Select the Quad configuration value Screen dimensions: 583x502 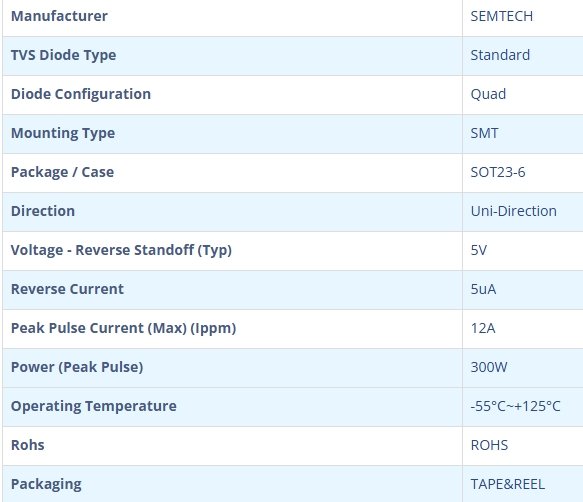tap(488, 94)
